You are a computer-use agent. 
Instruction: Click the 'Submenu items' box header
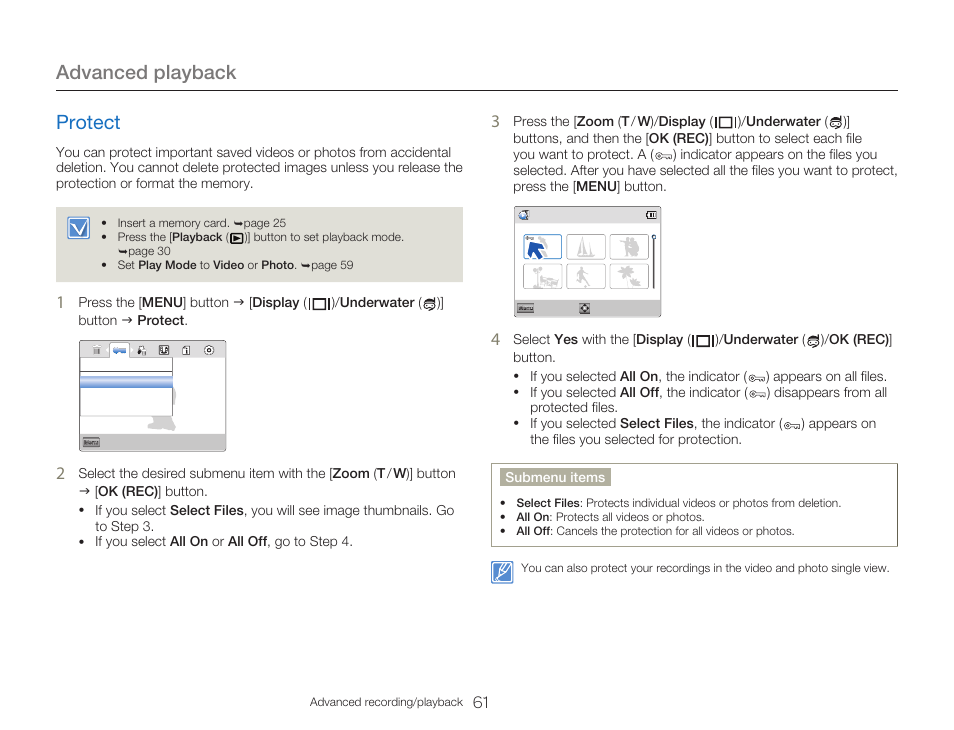[555, 478]
